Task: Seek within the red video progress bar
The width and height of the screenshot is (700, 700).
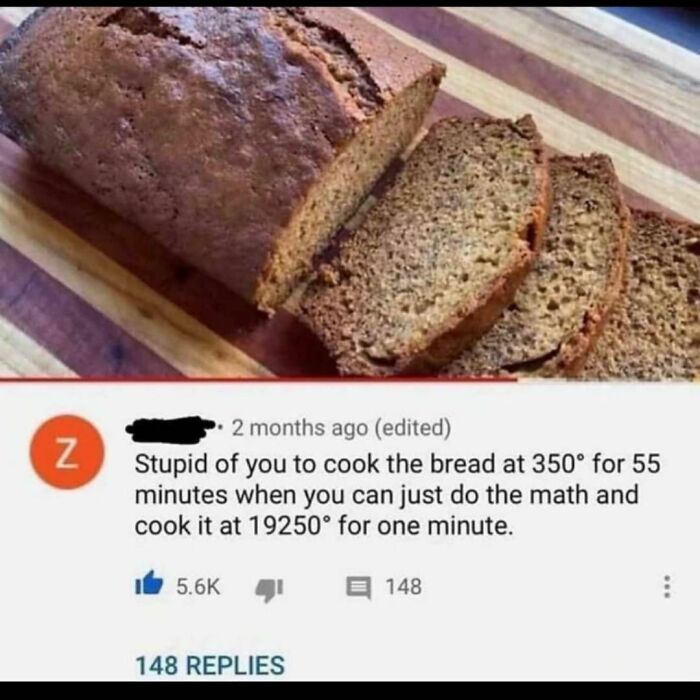Action: tap(259, 379)
